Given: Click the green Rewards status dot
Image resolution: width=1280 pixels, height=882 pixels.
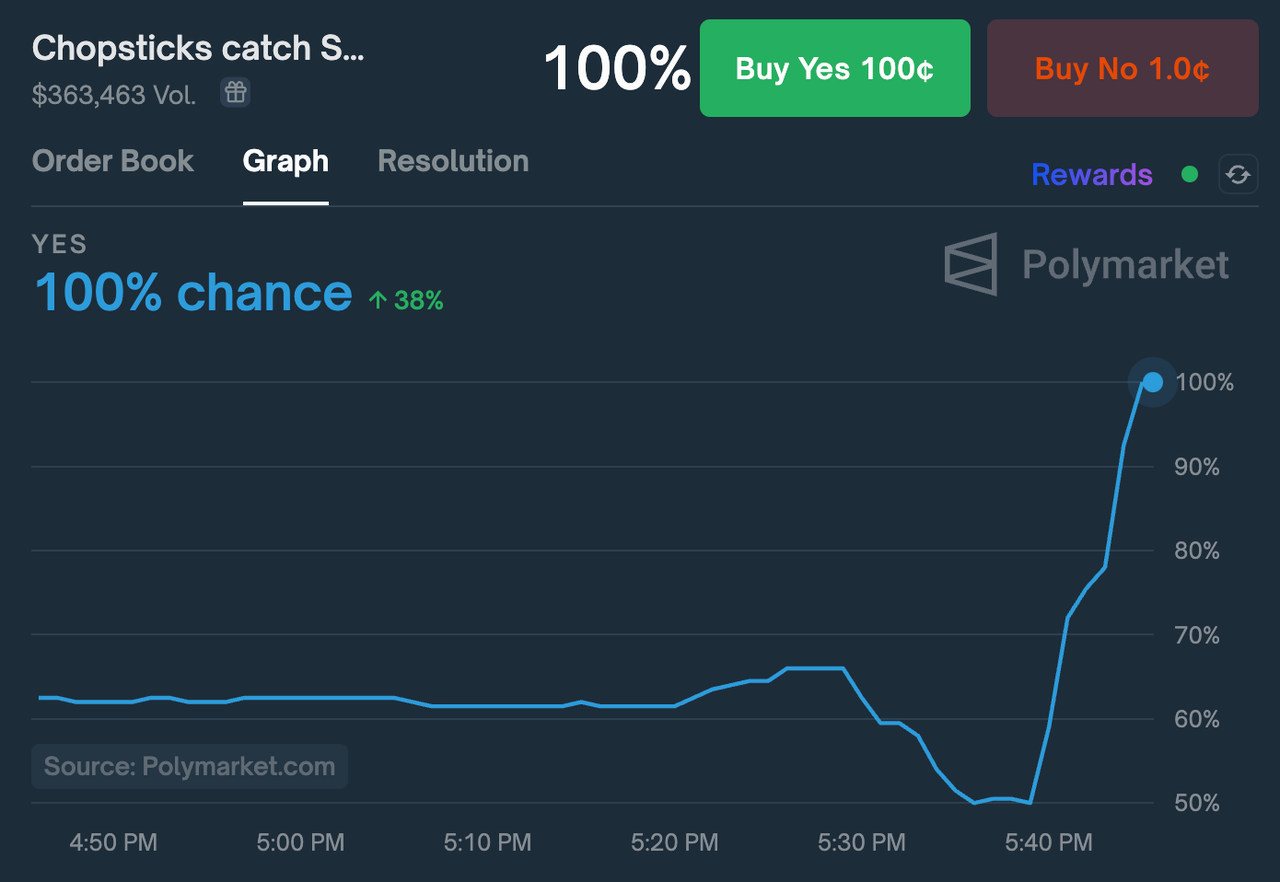Looking at the screenshot, I should [1189, 175].
